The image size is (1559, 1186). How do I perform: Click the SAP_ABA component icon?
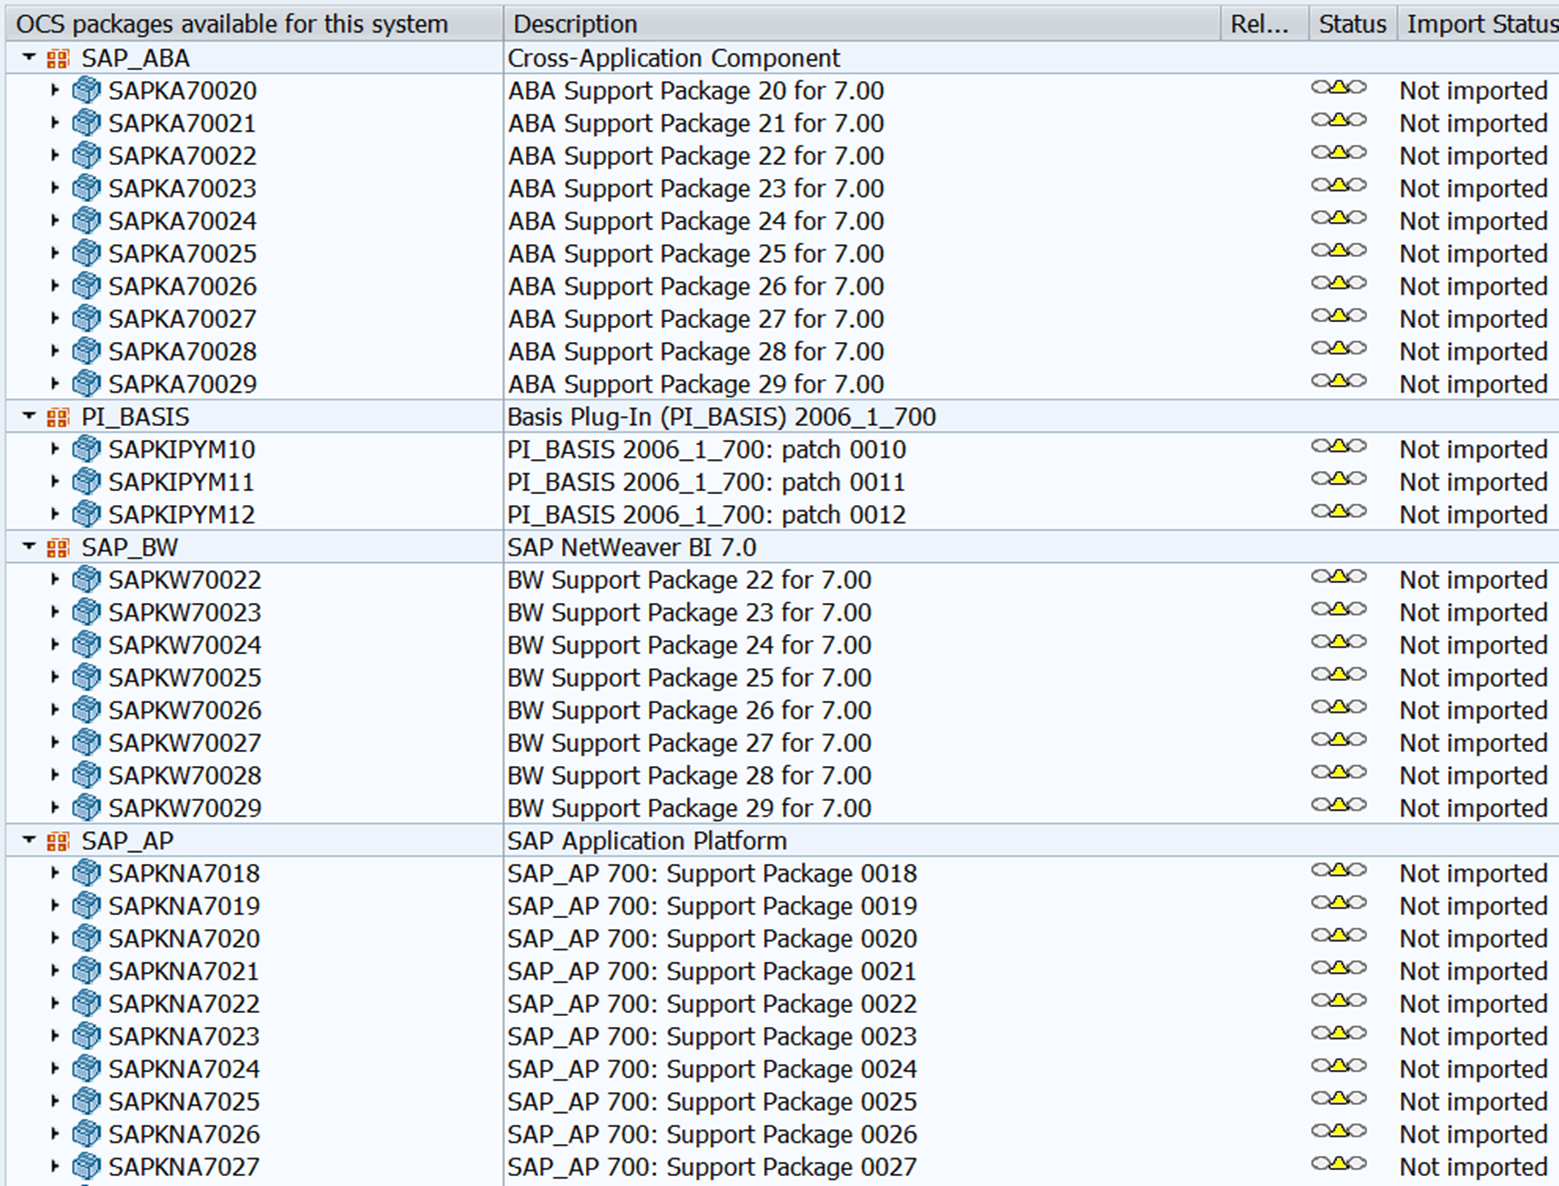pyautogui.click(x=58, y=58)
